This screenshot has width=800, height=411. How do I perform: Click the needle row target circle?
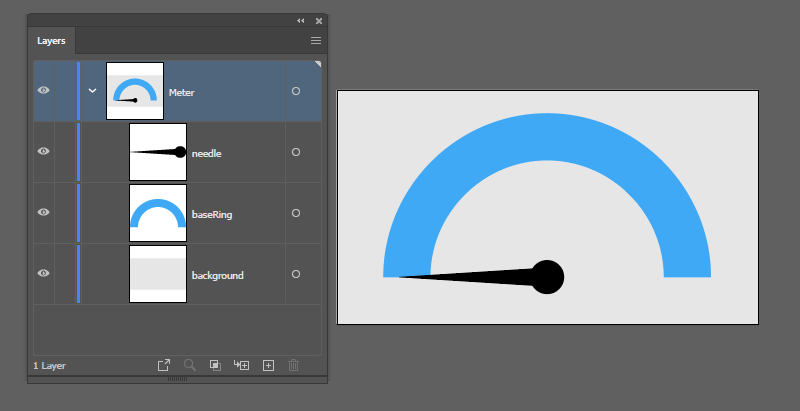[296, 152]
